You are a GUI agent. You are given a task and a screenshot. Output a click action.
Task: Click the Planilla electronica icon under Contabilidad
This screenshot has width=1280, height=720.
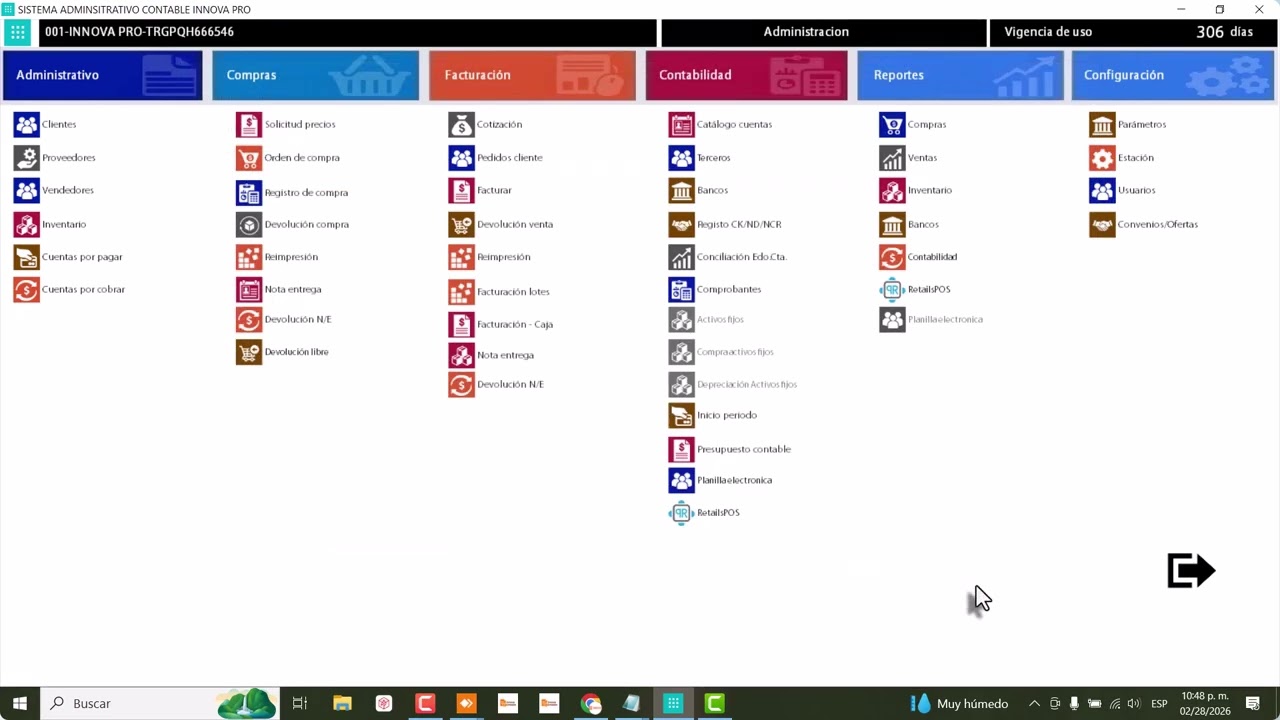tap(681, 480)
